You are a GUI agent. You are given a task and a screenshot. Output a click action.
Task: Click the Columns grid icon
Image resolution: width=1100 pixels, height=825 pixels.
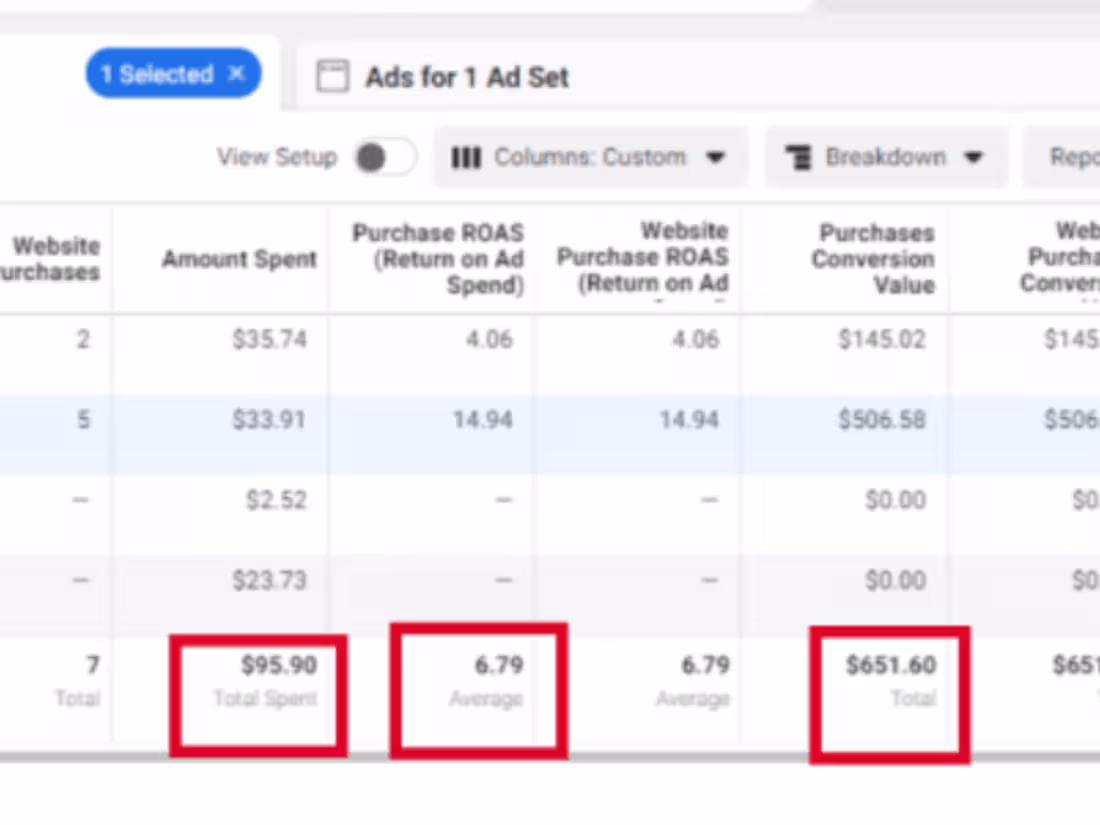466,158
